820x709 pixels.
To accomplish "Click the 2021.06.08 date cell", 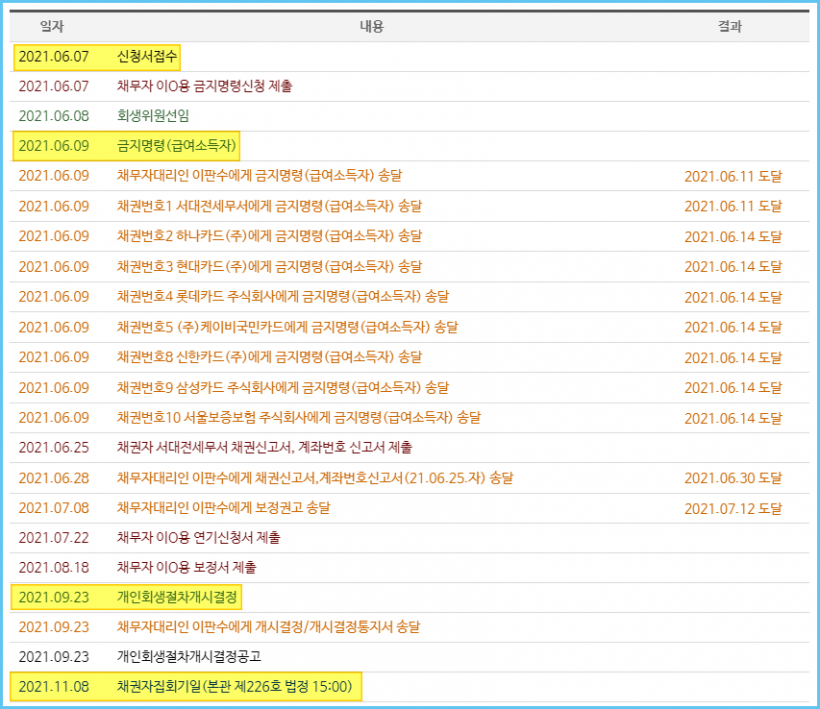I will click(54, 116).
